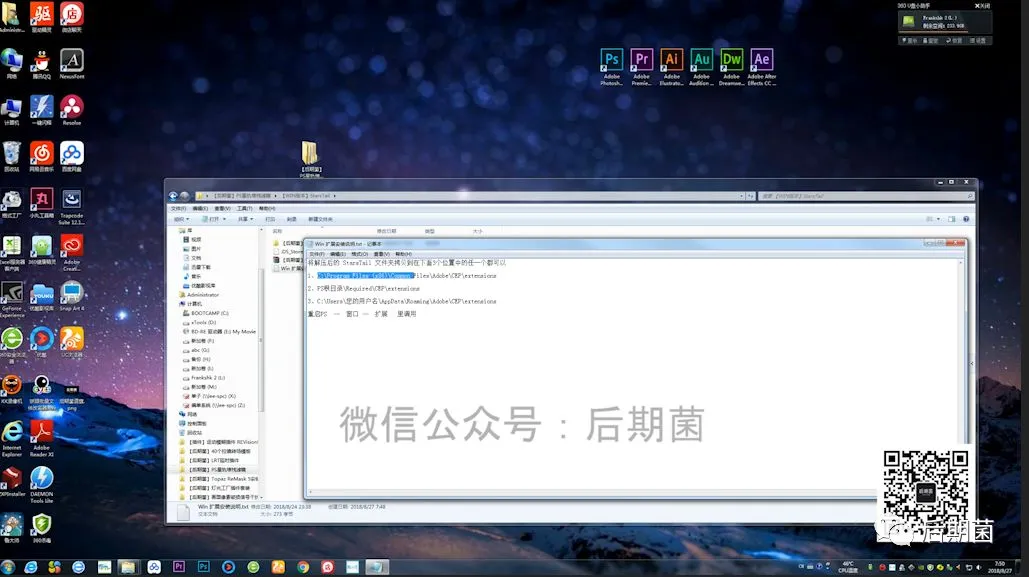Select Topaz ReMask folder in navigation tree

pyautogui.click(x=220, y=479)
